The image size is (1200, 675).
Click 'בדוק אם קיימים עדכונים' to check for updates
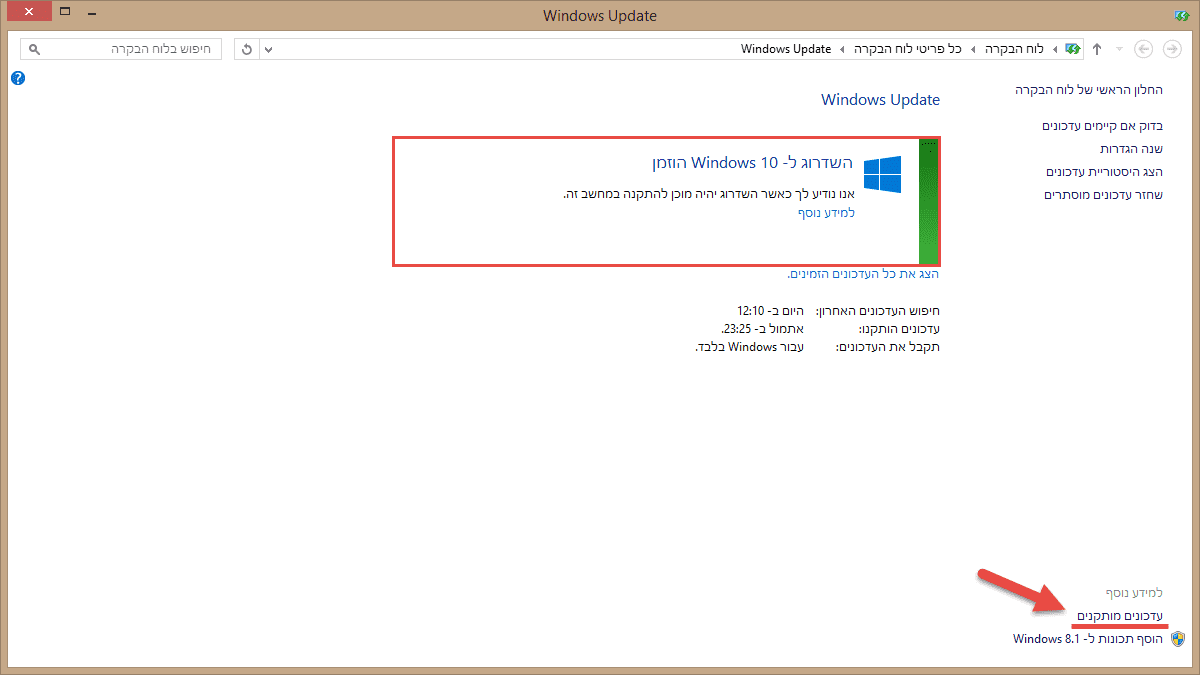pos(1102,126)
